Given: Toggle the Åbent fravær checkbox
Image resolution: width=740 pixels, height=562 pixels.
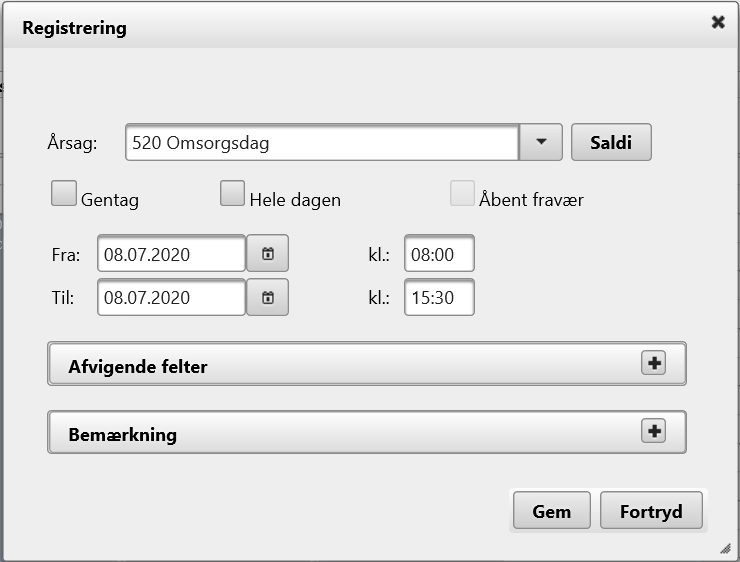Looking at the screenshot, I should tap(462, 194).
